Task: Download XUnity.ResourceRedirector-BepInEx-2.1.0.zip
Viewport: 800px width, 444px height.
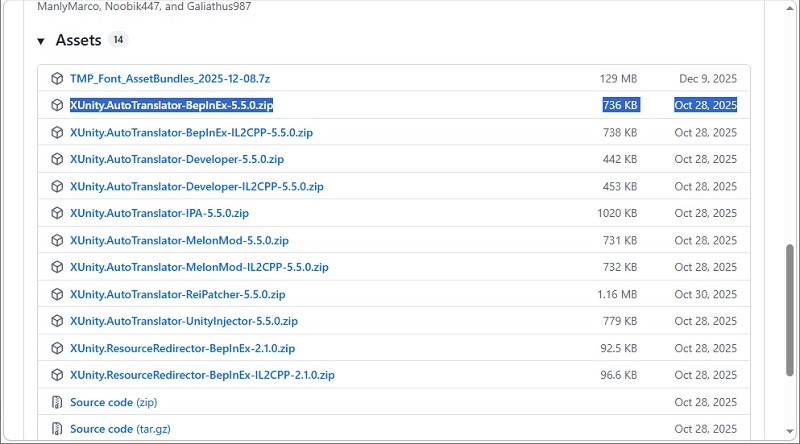Action: point(182,348)
